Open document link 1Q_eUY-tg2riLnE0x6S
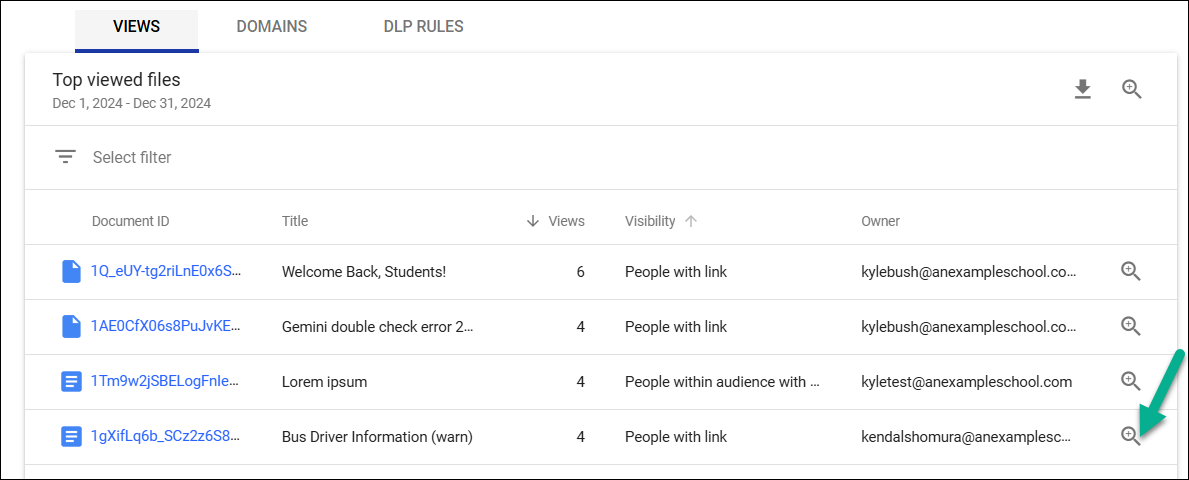The width and height of the screenshot is (1189, 480). (165, 272)
